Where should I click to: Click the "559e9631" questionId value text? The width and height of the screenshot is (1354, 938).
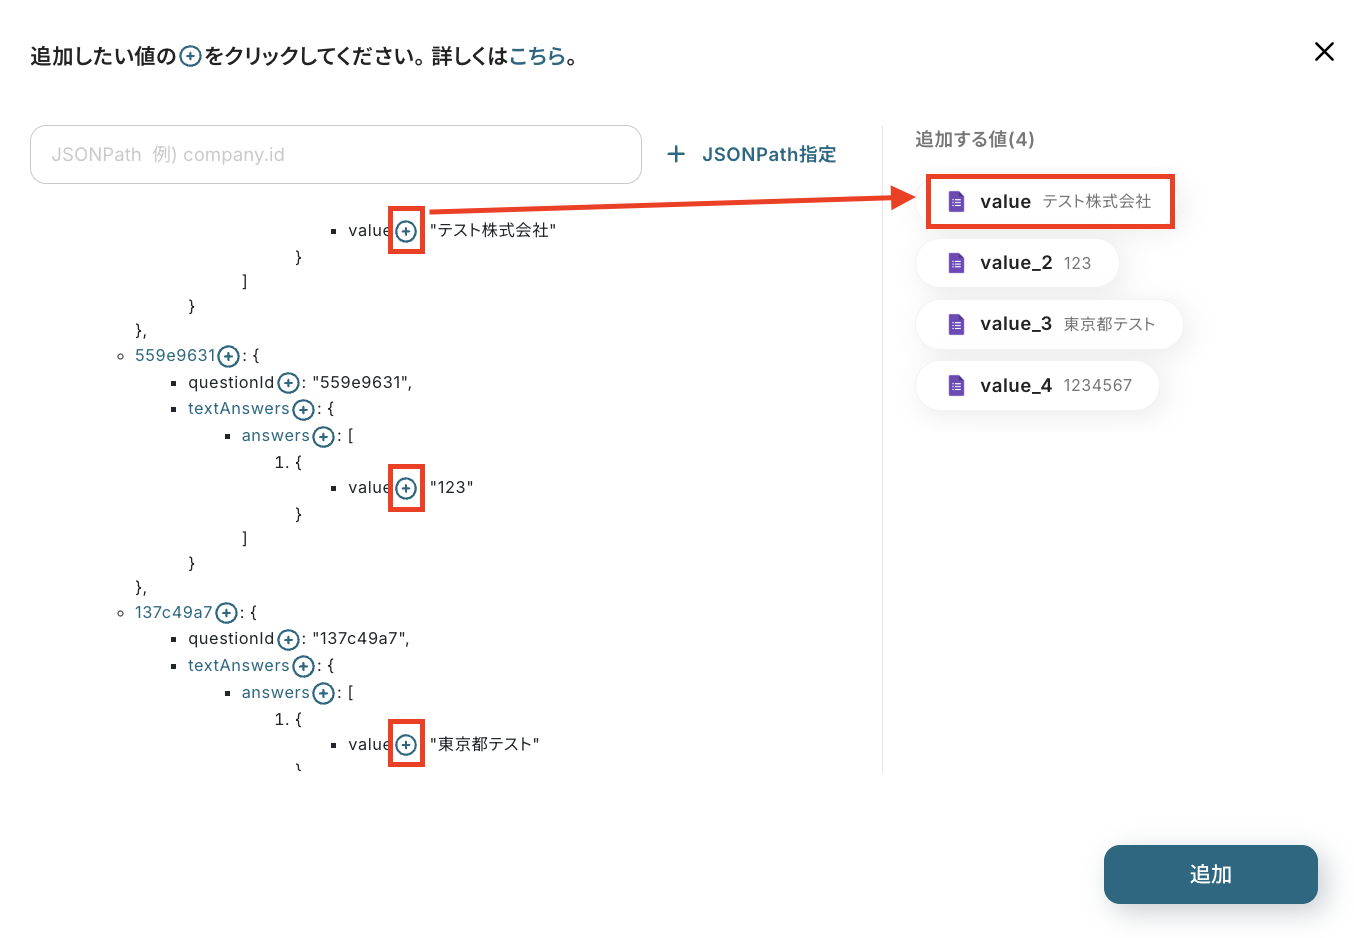pos(360,383)
